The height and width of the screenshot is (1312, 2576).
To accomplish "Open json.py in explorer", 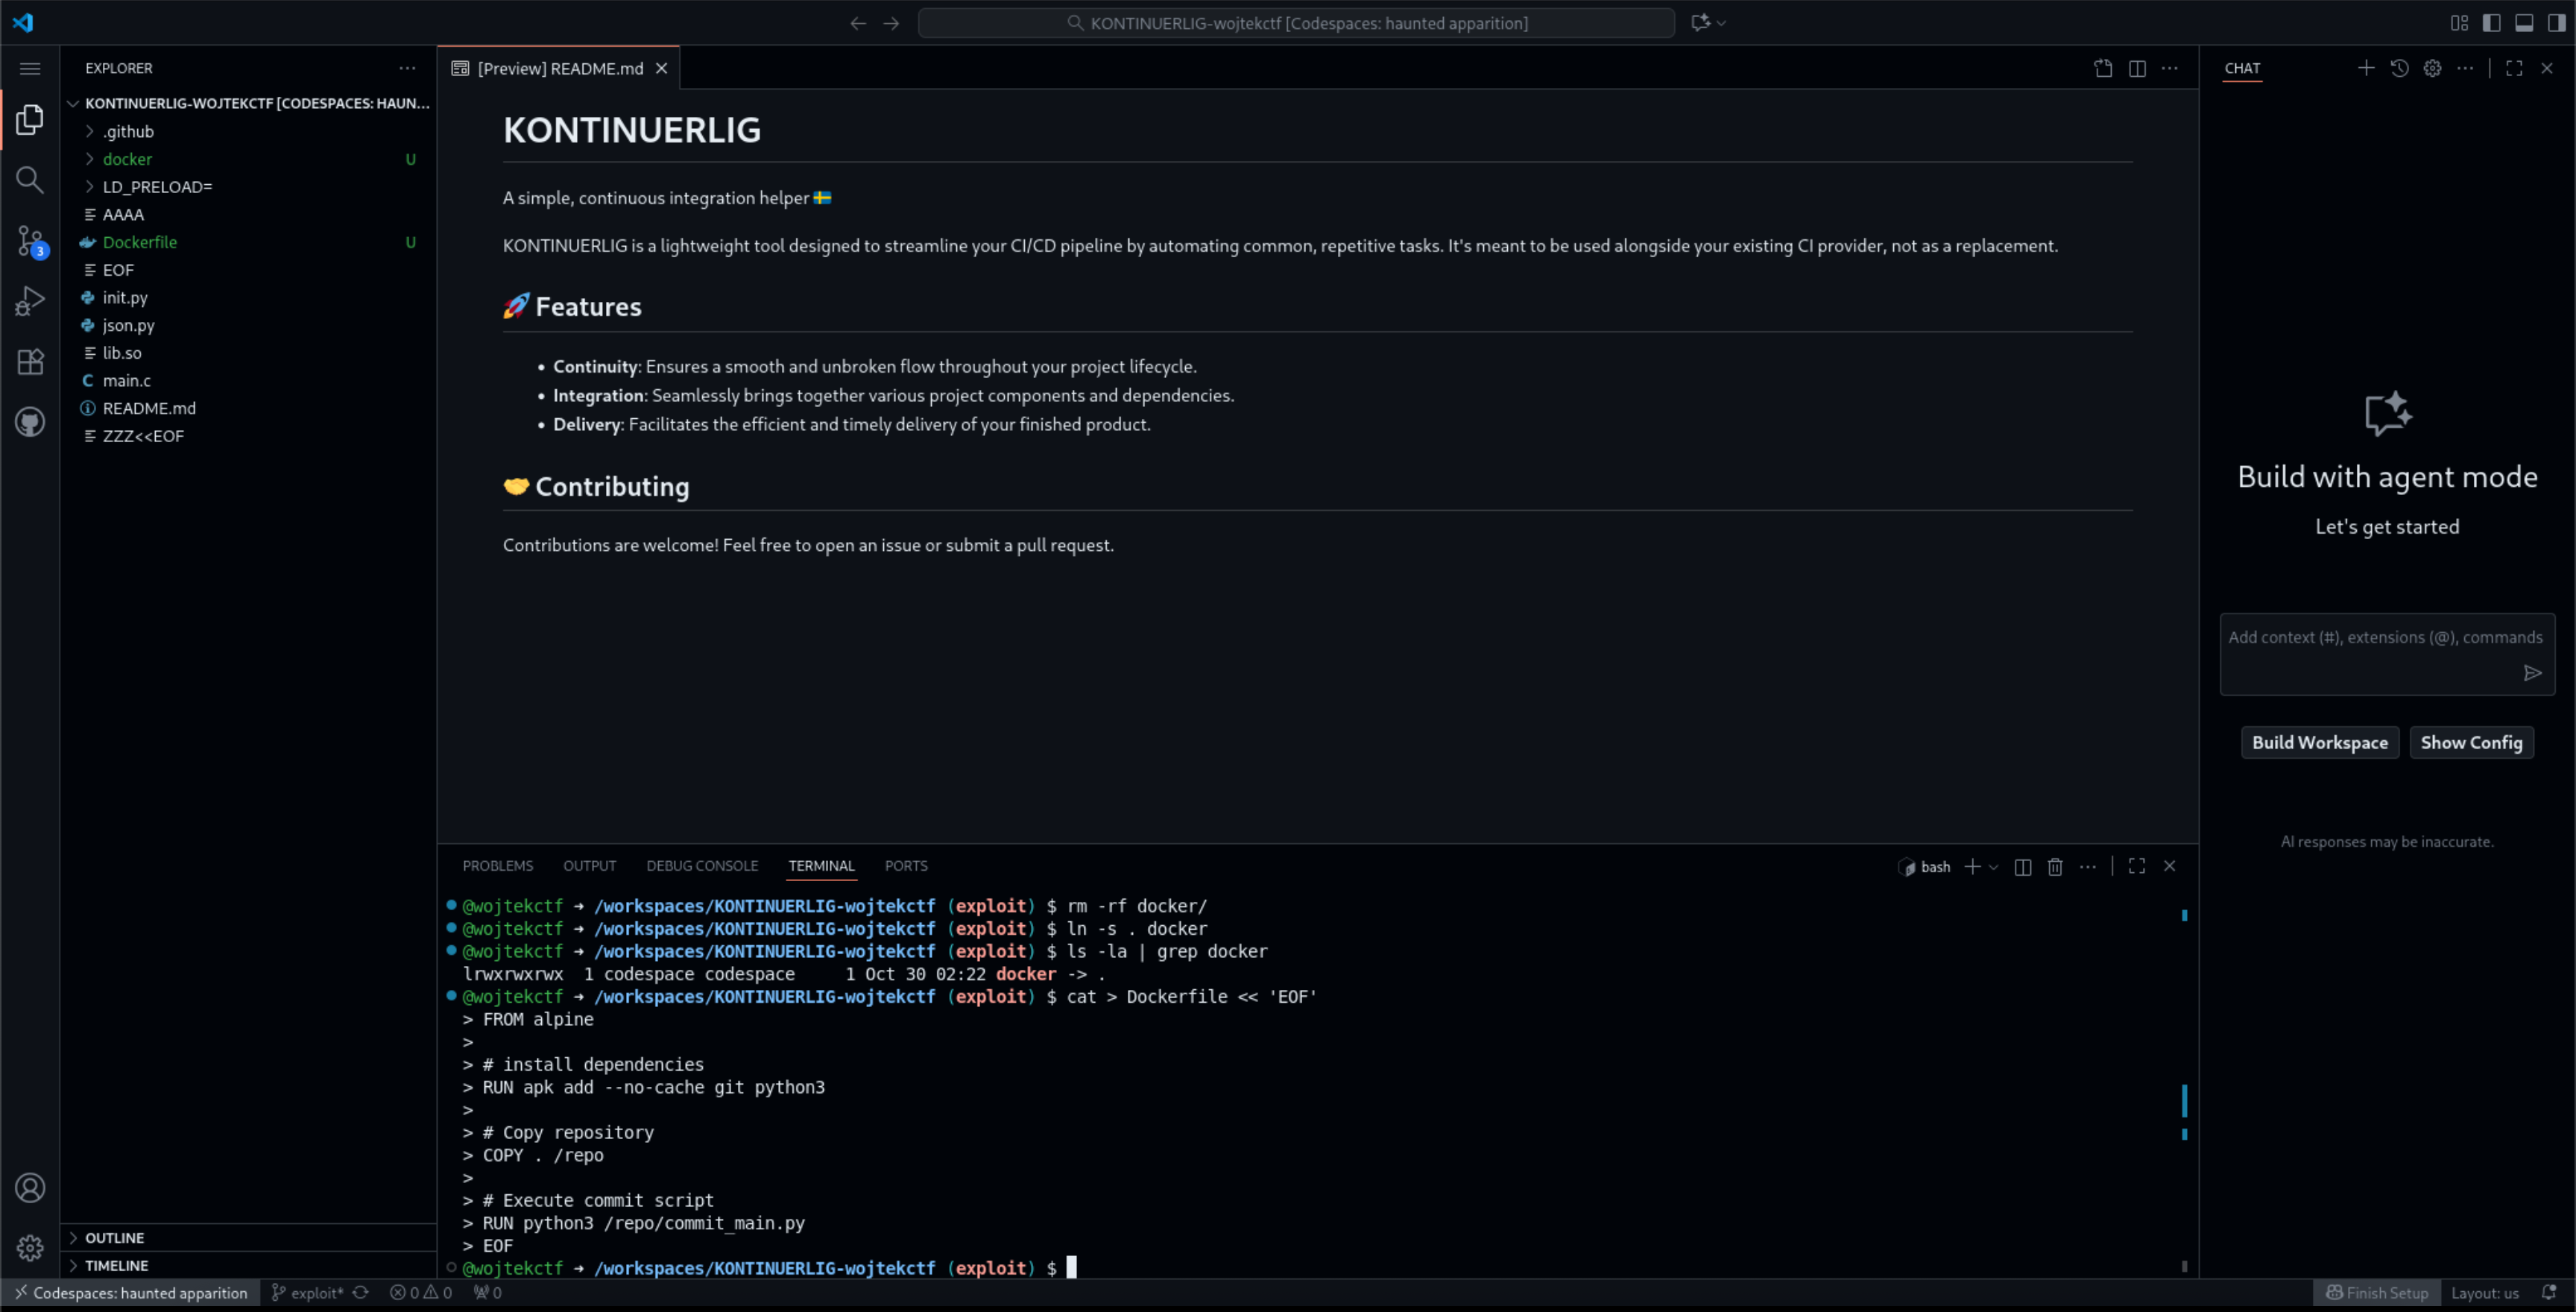I will [x=248, y=325].
